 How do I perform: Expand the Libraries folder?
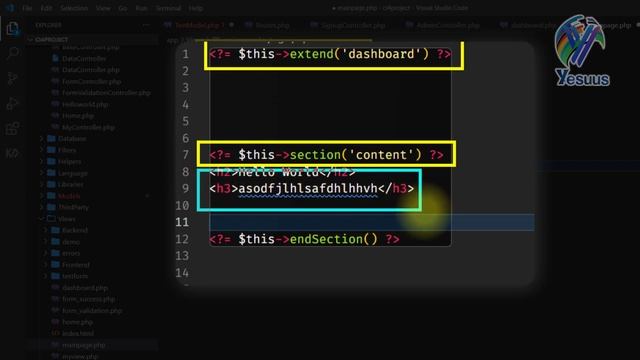tap(71, 184)
